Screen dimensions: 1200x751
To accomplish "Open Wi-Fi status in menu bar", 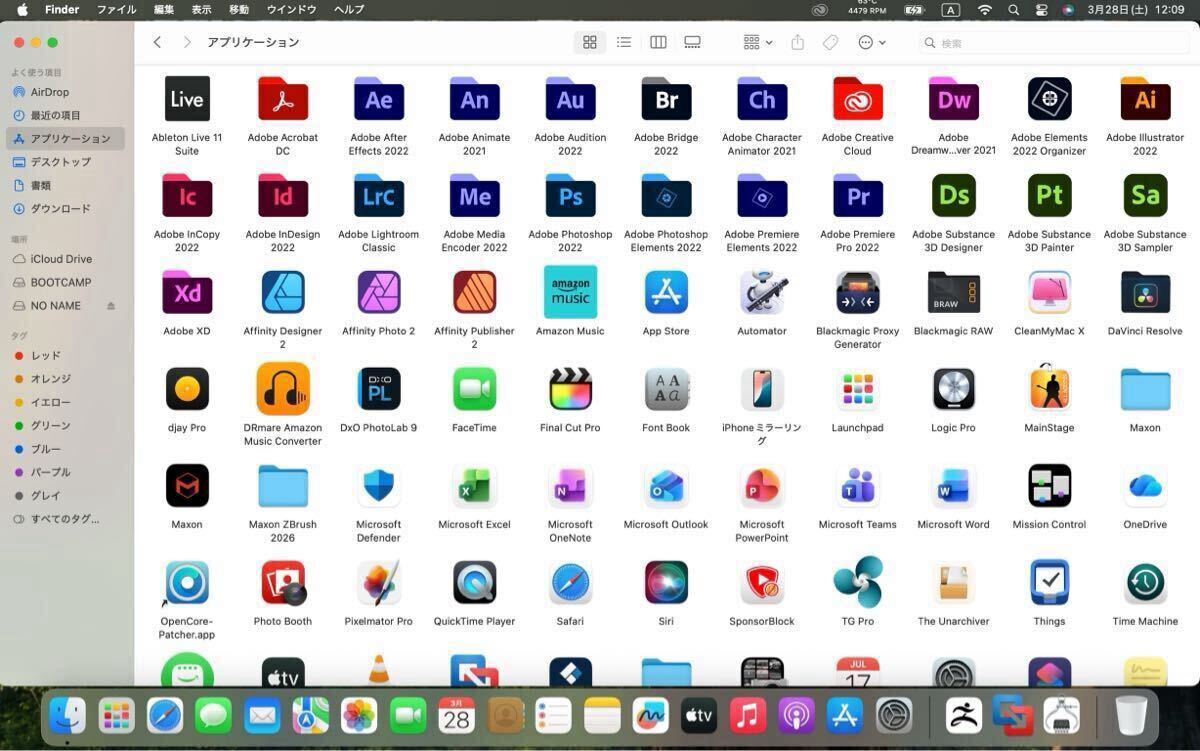I will (x=984, y=9).
